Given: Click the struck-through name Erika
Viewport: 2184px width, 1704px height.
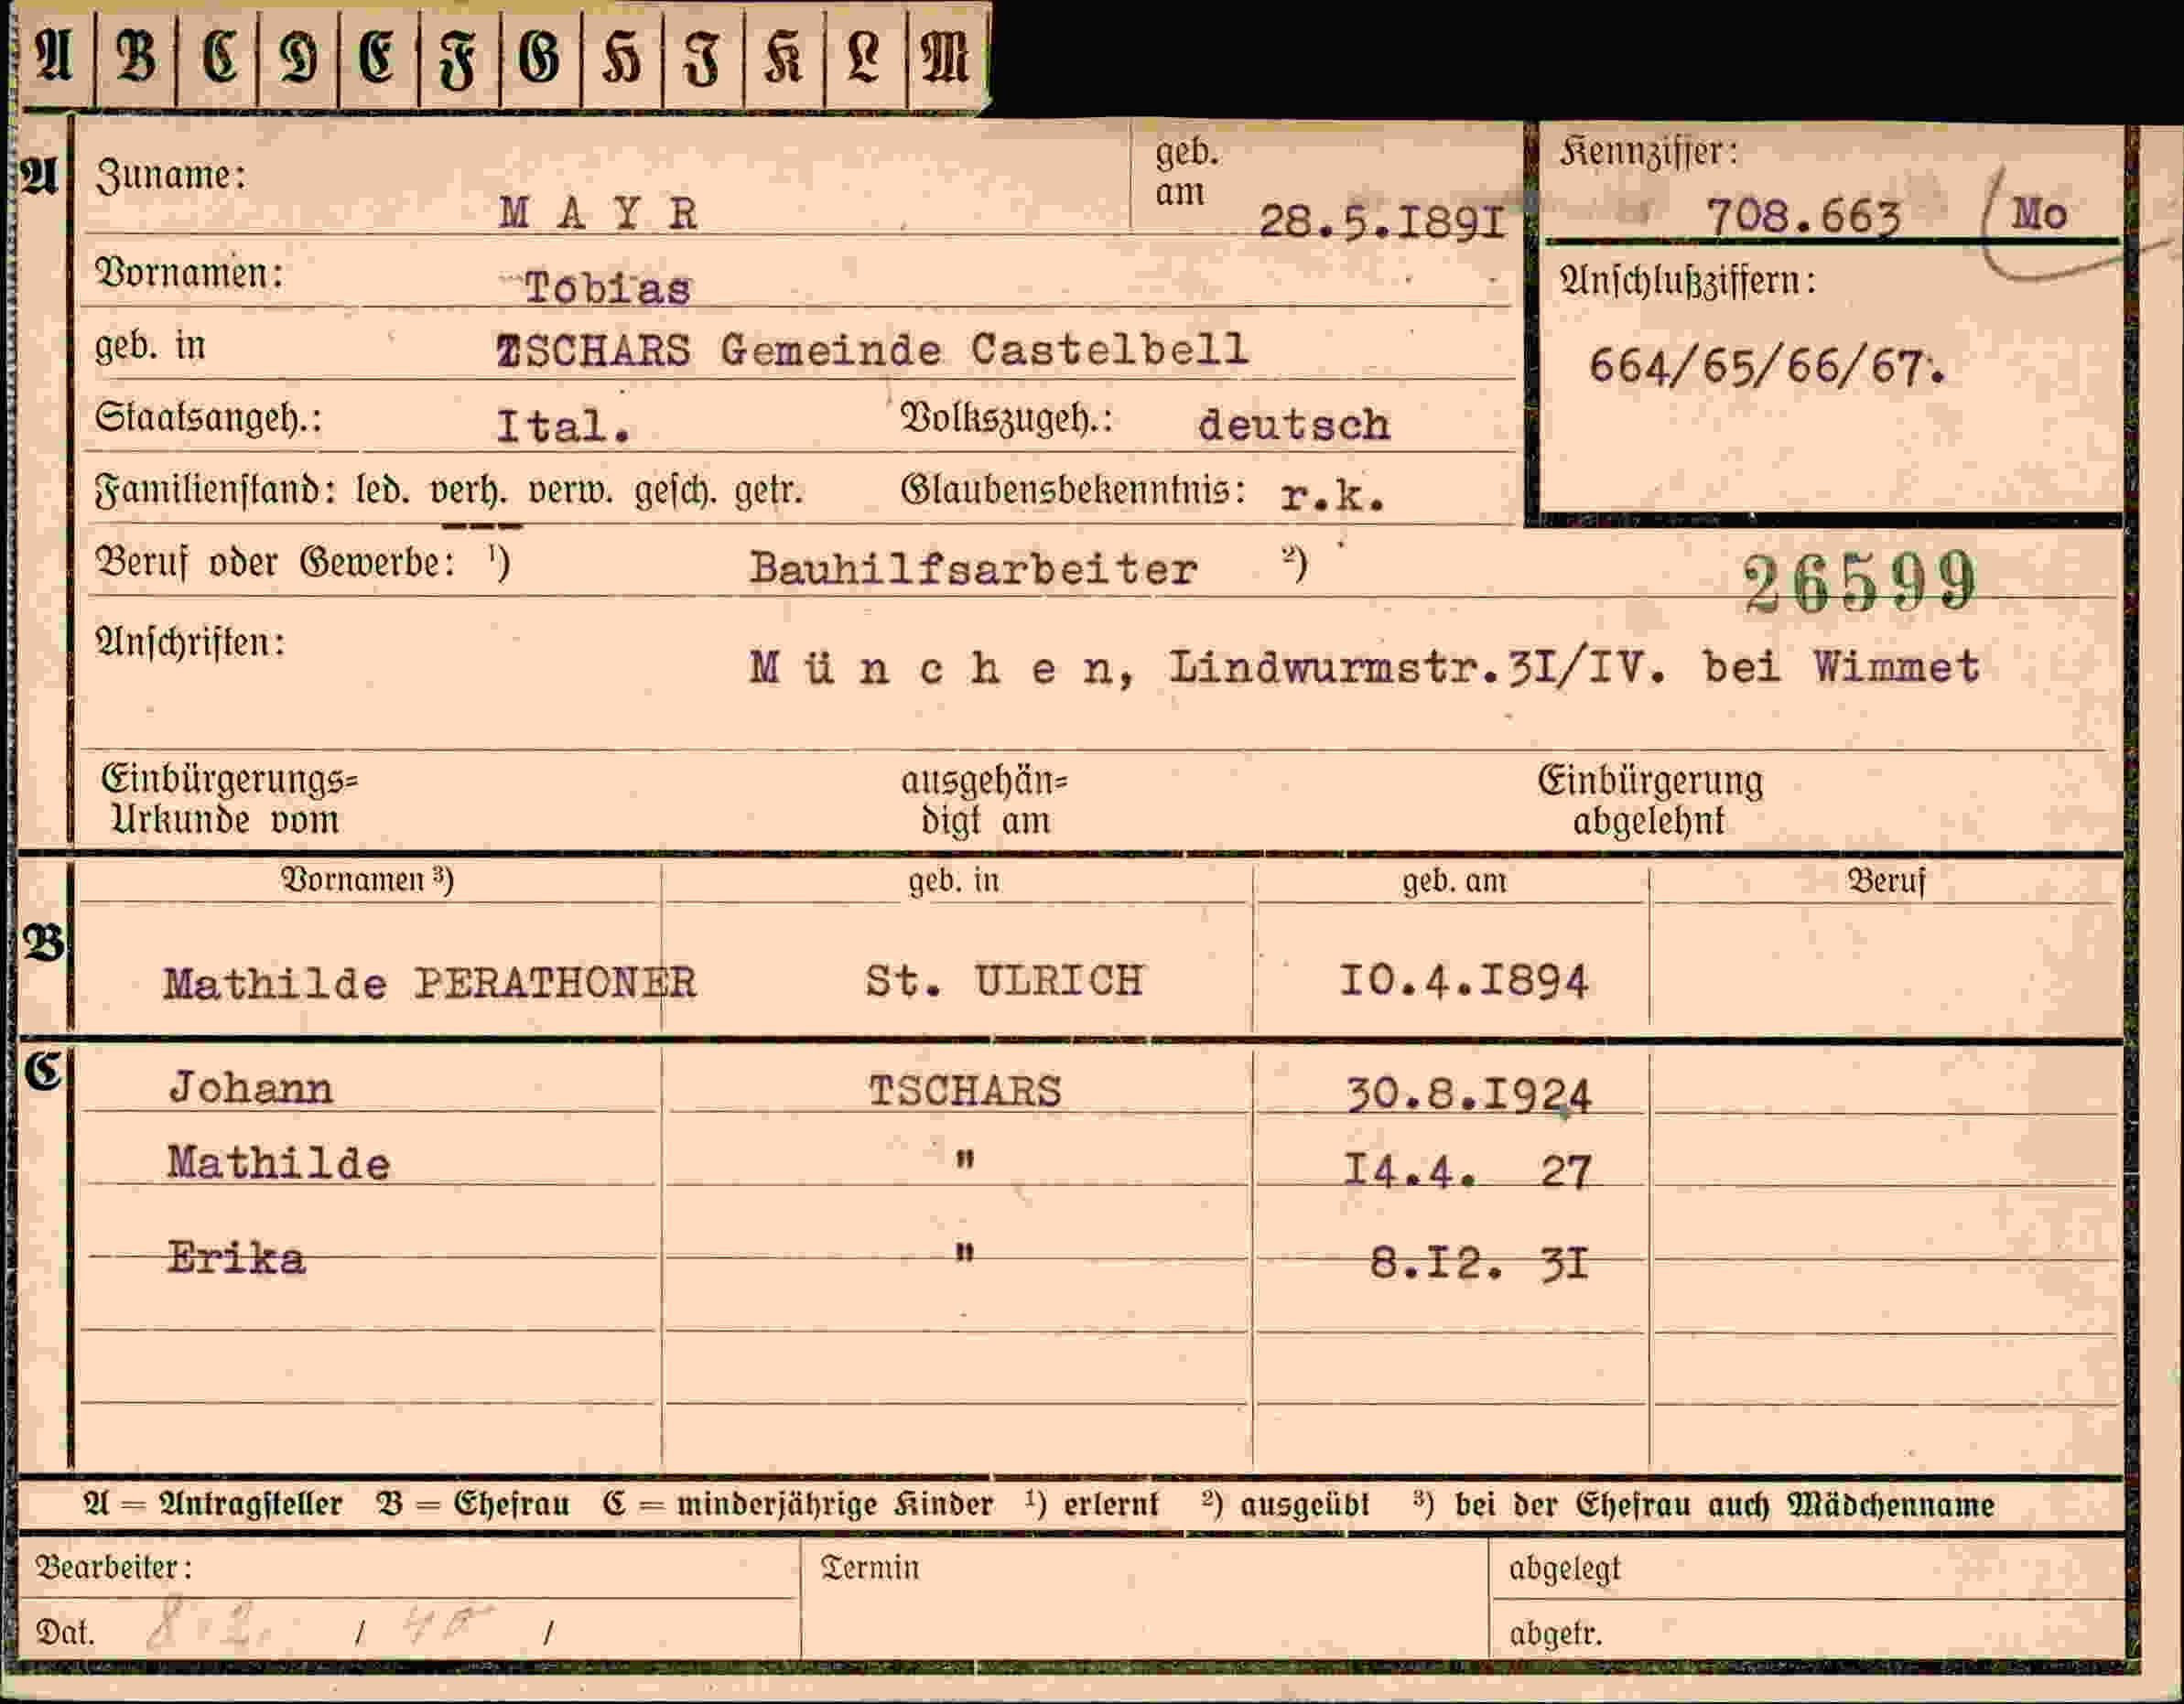Looking at the screenshot, I should 236,1258.
